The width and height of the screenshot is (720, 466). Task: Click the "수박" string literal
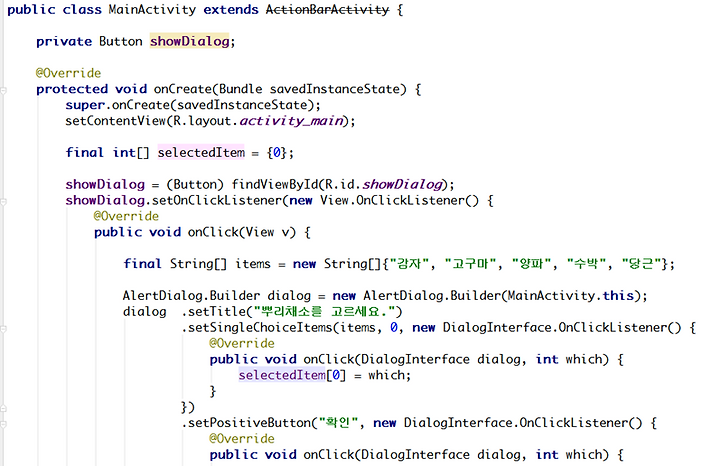[586, 264]
